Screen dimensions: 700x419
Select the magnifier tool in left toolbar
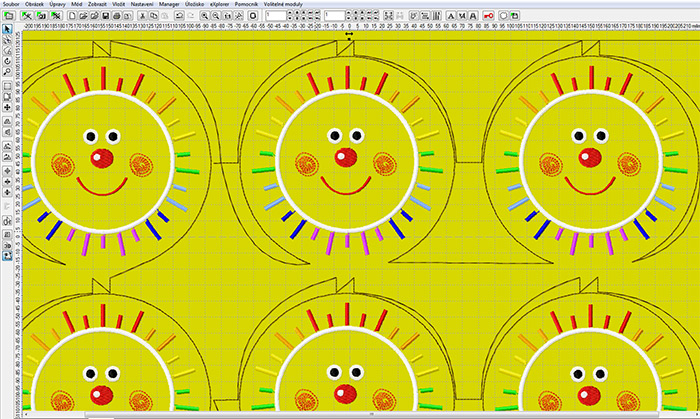(7, 72)
